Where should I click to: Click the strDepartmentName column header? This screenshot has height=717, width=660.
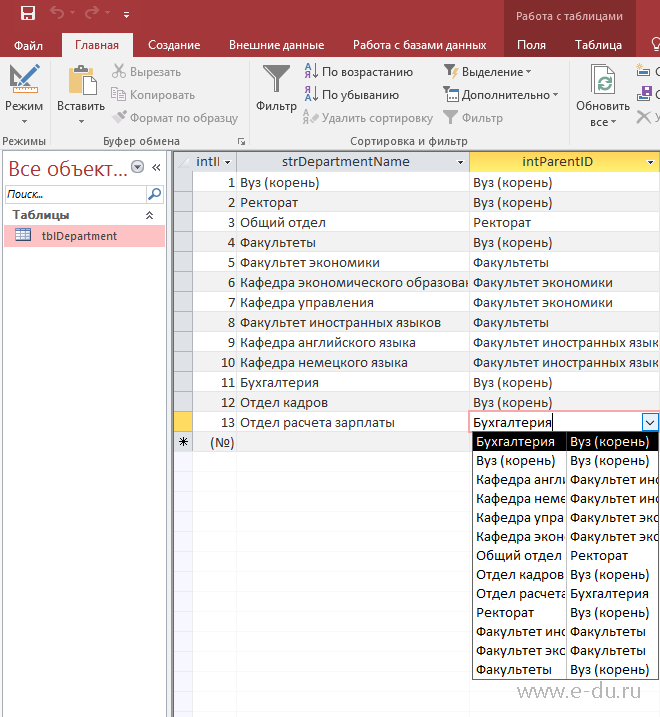click(346, 162)
